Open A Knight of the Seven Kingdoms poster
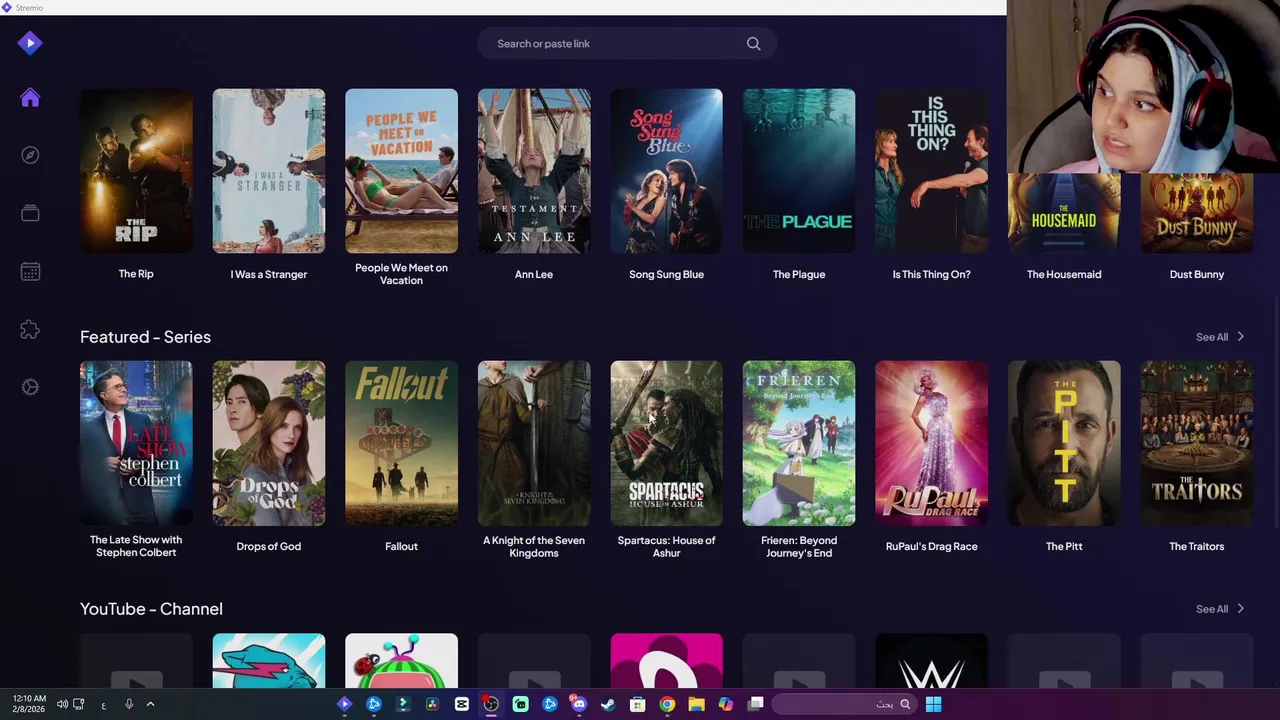1280x720 pixels. pos(534,443)
